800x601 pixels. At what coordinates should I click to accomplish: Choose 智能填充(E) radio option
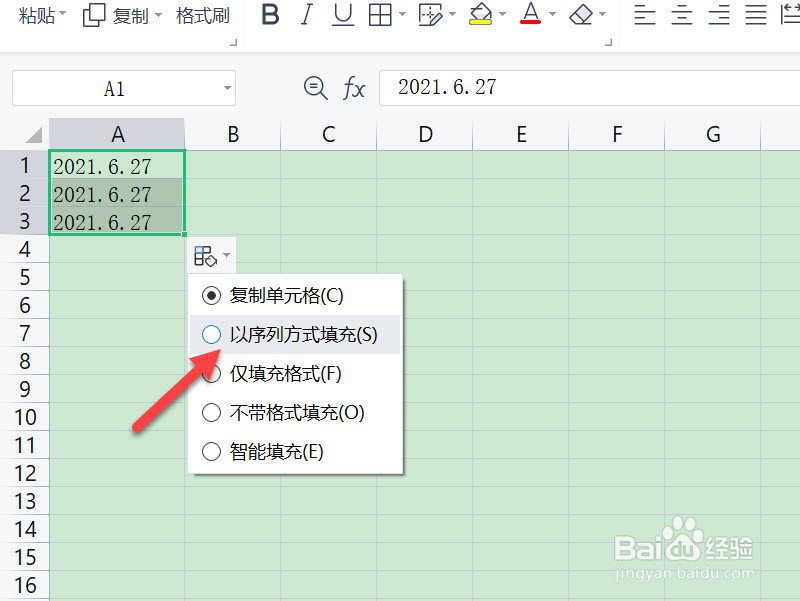[211, 452]
